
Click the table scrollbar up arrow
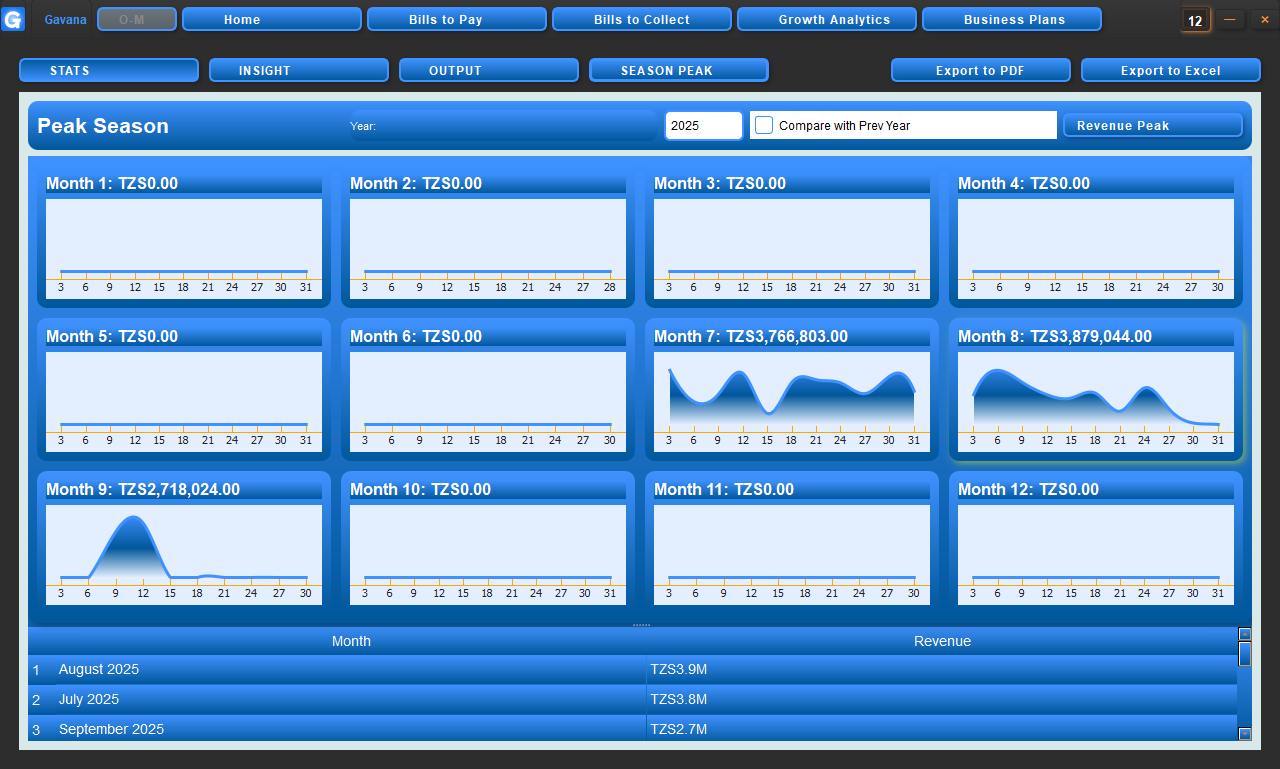(1245, 634)
